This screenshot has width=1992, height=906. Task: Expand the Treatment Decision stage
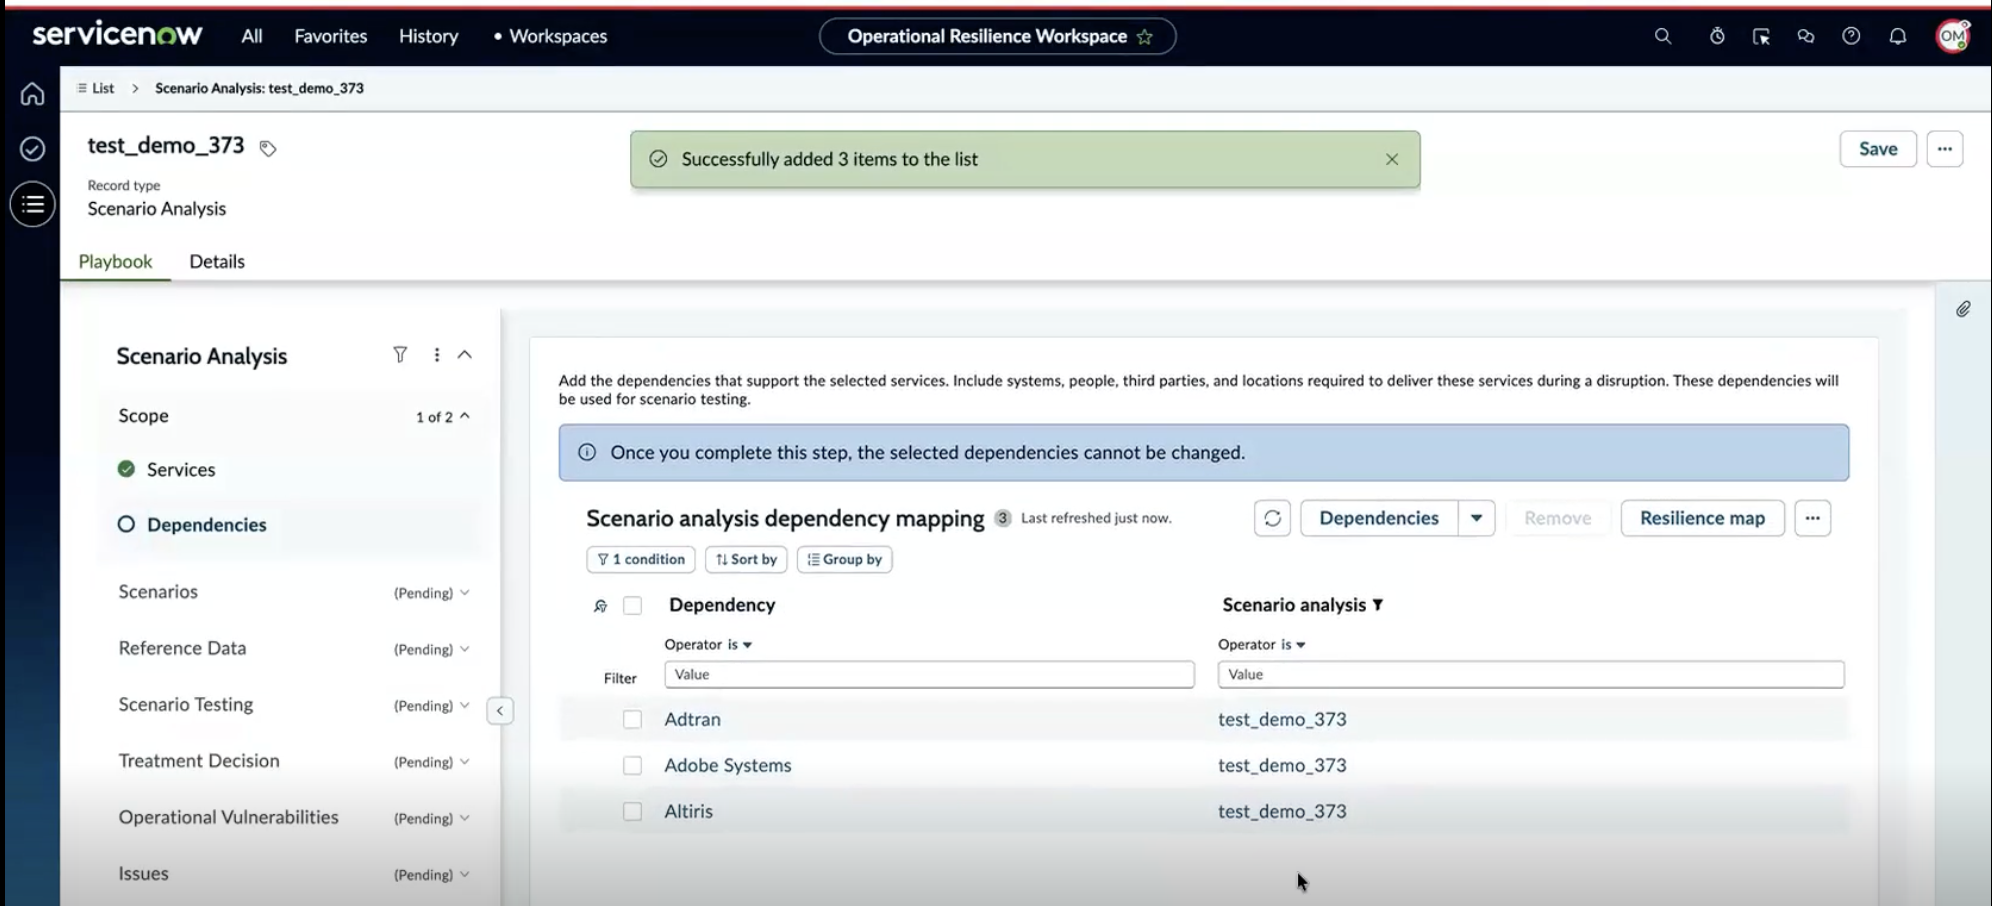coord(465,761)
